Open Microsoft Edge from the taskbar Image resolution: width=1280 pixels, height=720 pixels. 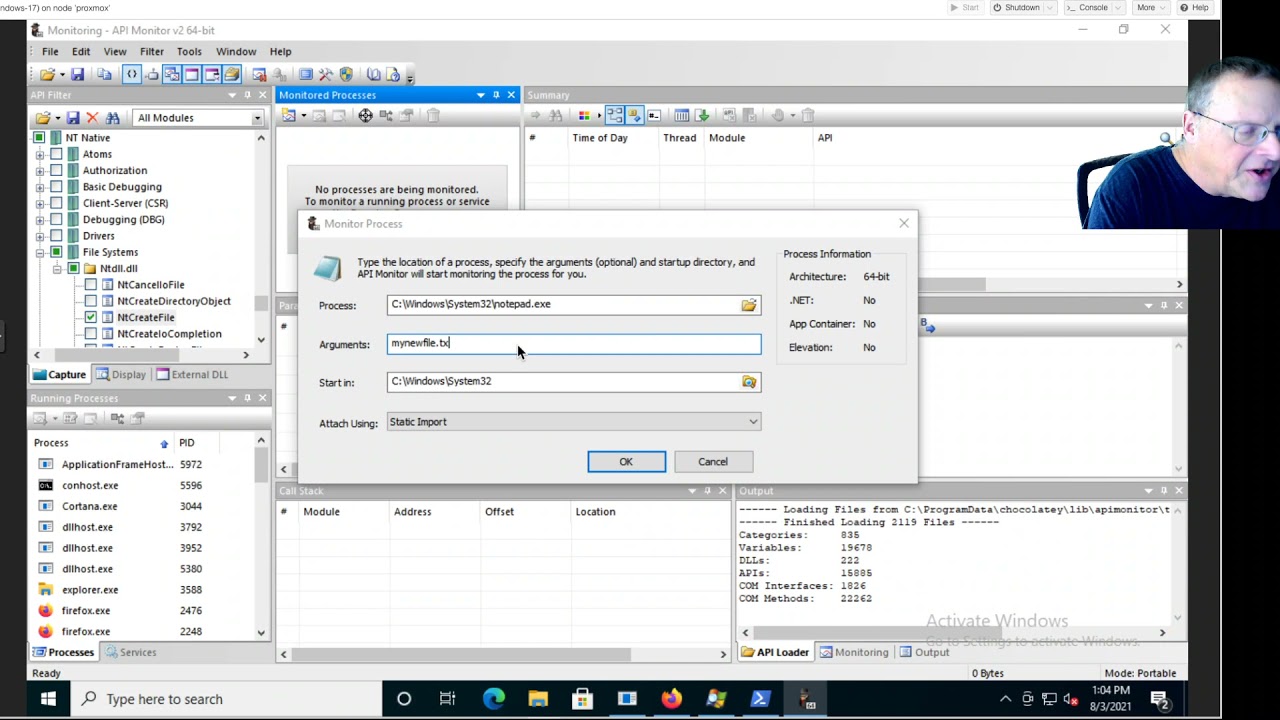(x=494, y=699)
